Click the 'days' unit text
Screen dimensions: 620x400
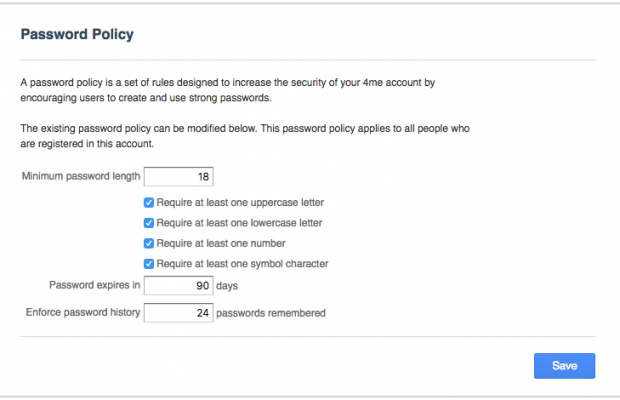pyautogui.click(x=227, y=286)
